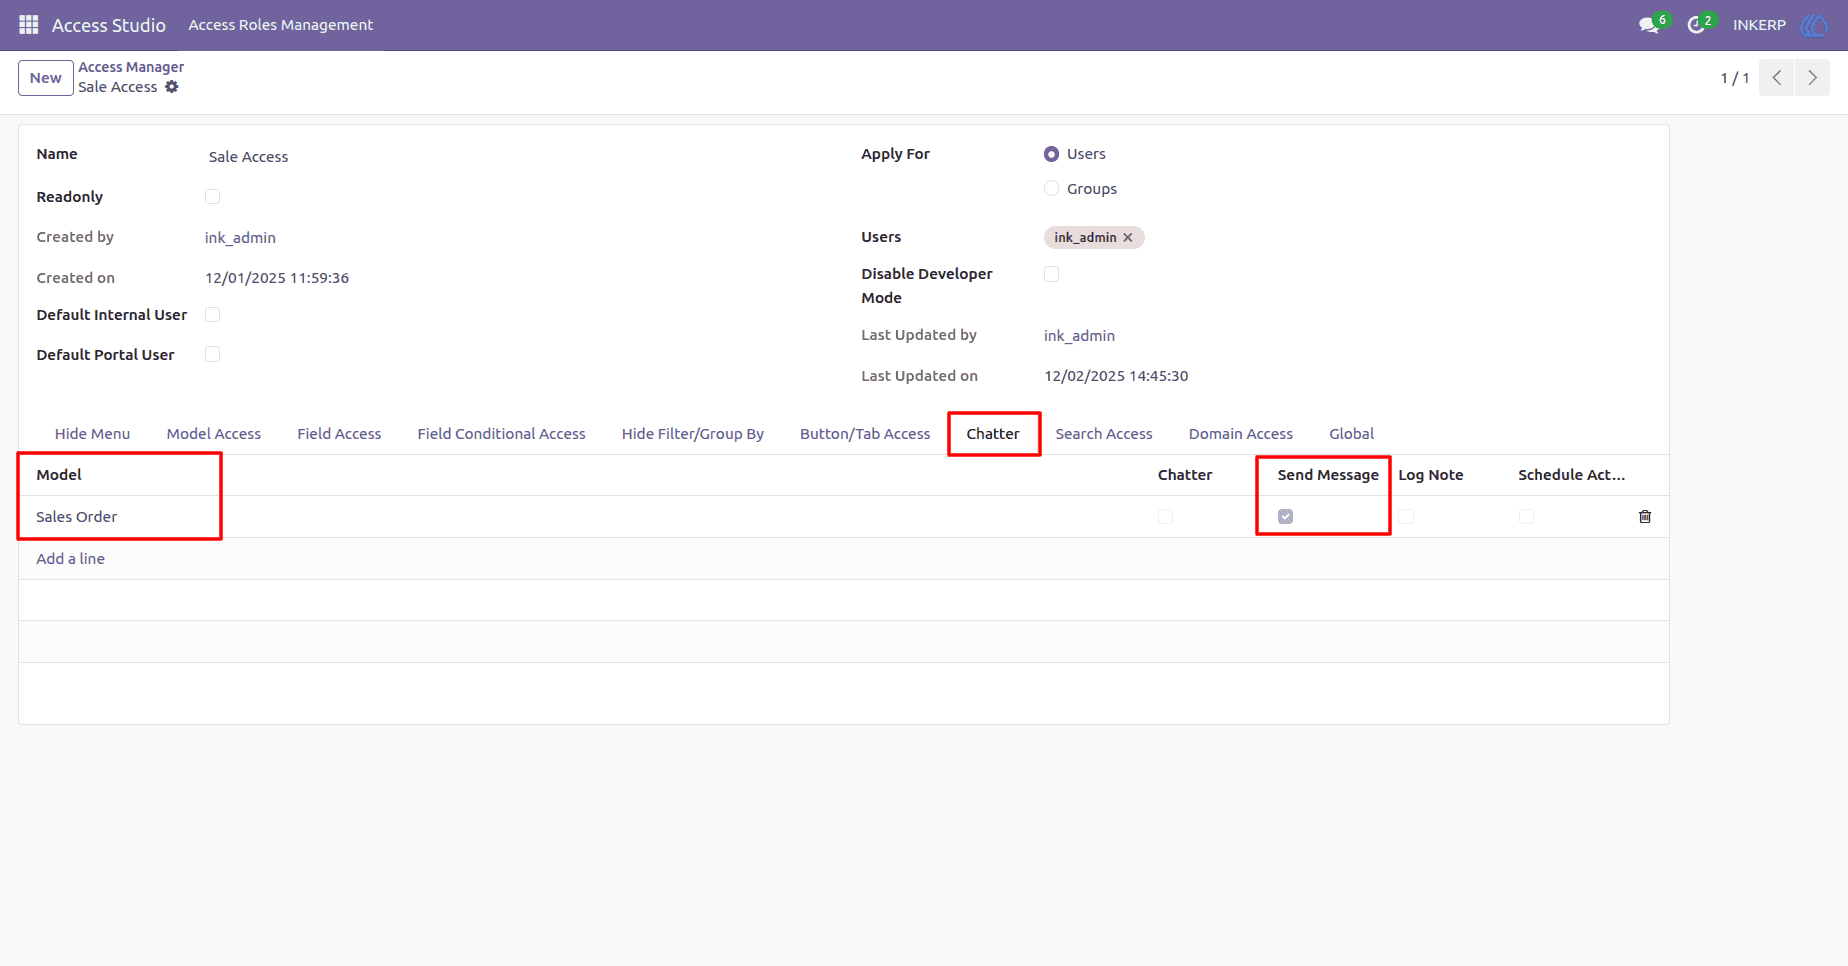1848x966 pixels.
Task: Switch to the Hide Menu tab
Action: click(x=92, y=434)
